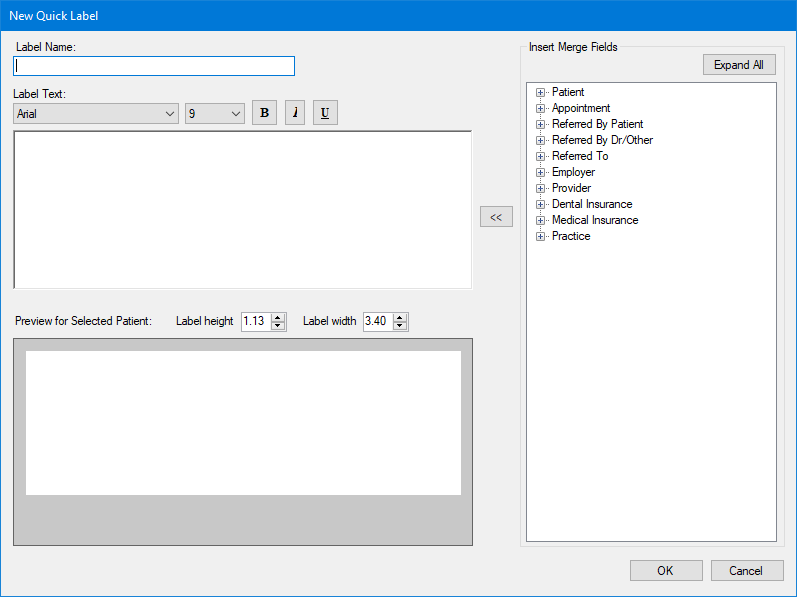Increase label width with up arrow
The image size is (797, 597).
pos(400,317)
